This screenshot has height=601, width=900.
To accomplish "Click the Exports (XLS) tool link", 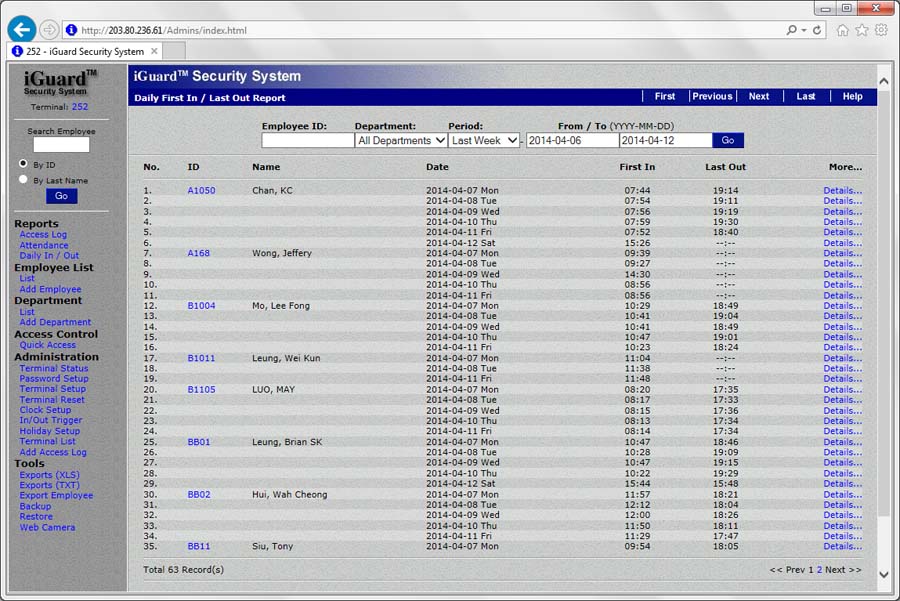I will 50,475.
